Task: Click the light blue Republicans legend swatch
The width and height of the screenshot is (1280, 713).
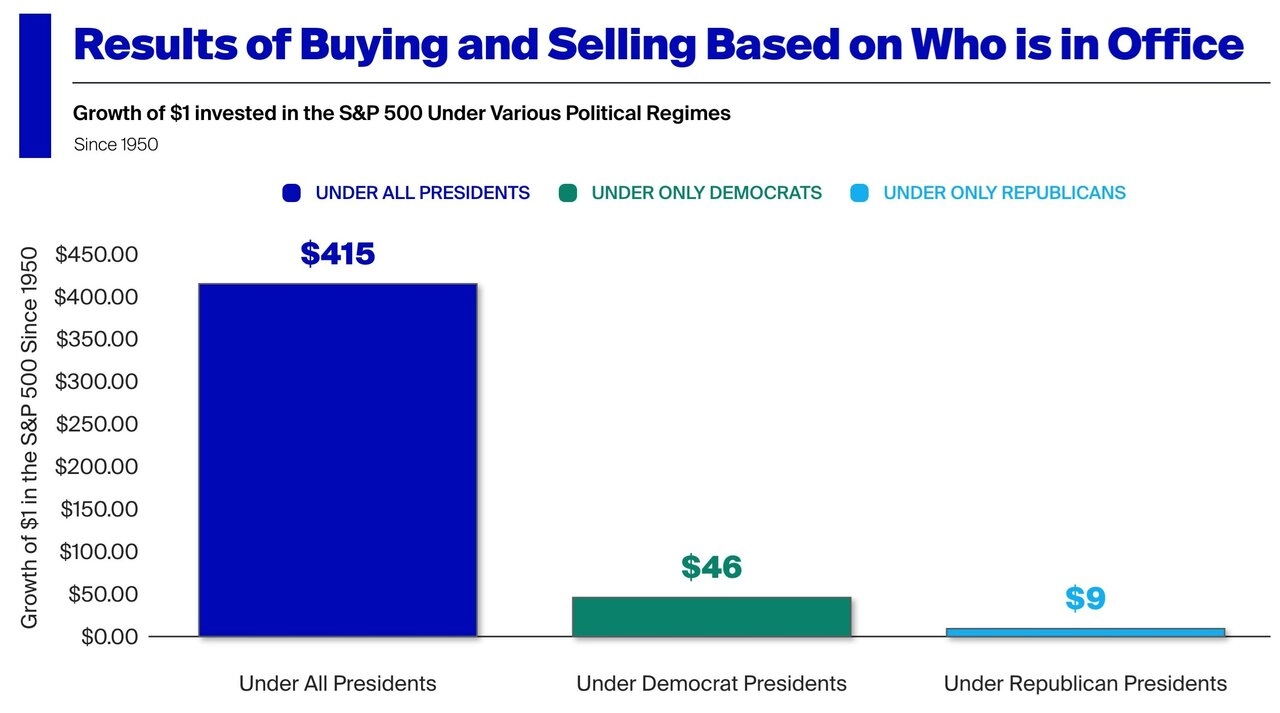Action: 860,193
